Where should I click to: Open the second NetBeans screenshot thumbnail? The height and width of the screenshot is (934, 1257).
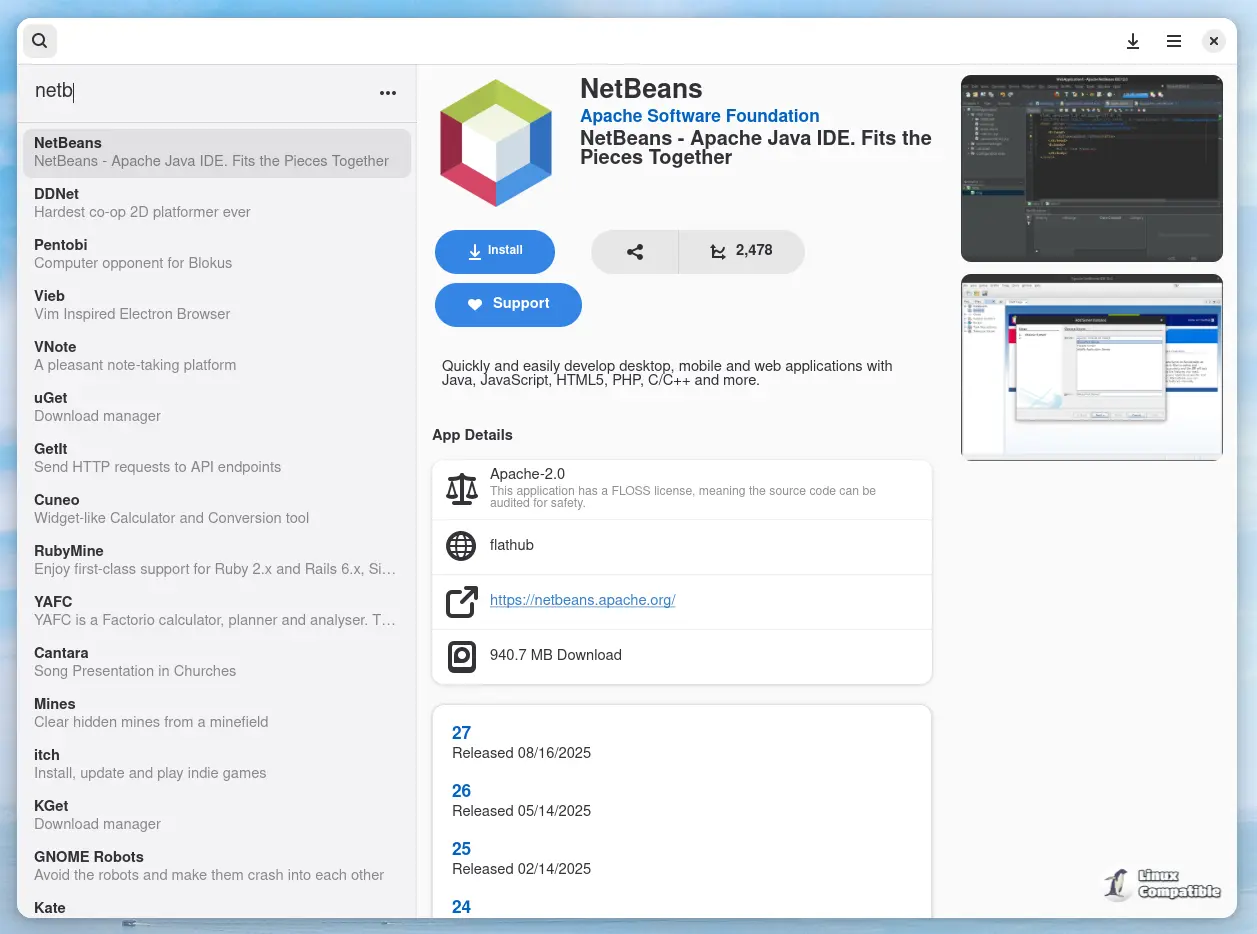click(x=1091, y=366)
